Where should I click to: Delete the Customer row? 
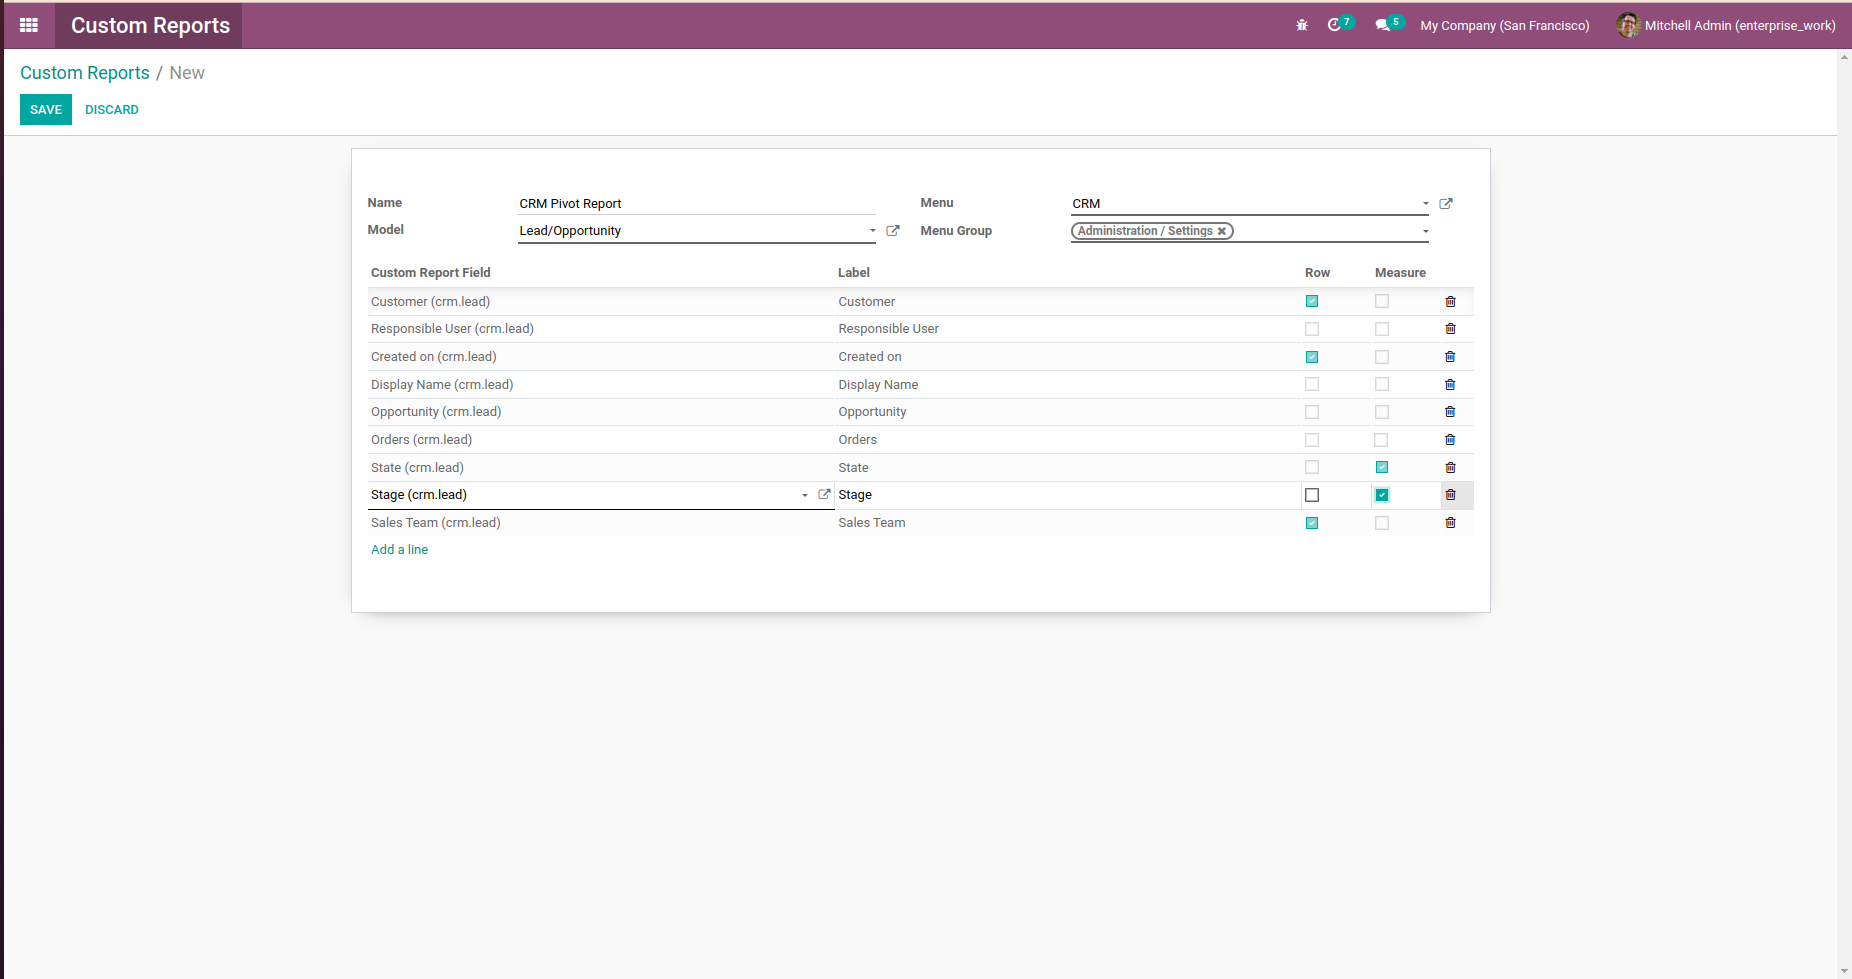1450,301
